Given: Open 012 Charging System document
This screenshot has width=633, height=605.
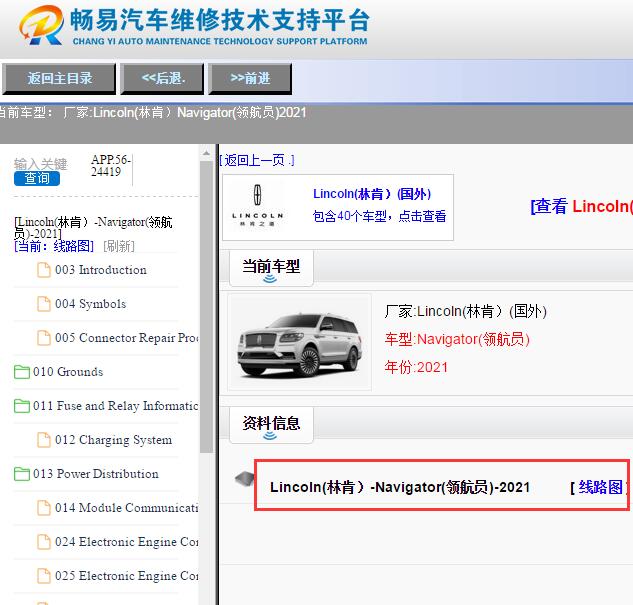Looking at the screenshot, I should click(x=113, y=440).
